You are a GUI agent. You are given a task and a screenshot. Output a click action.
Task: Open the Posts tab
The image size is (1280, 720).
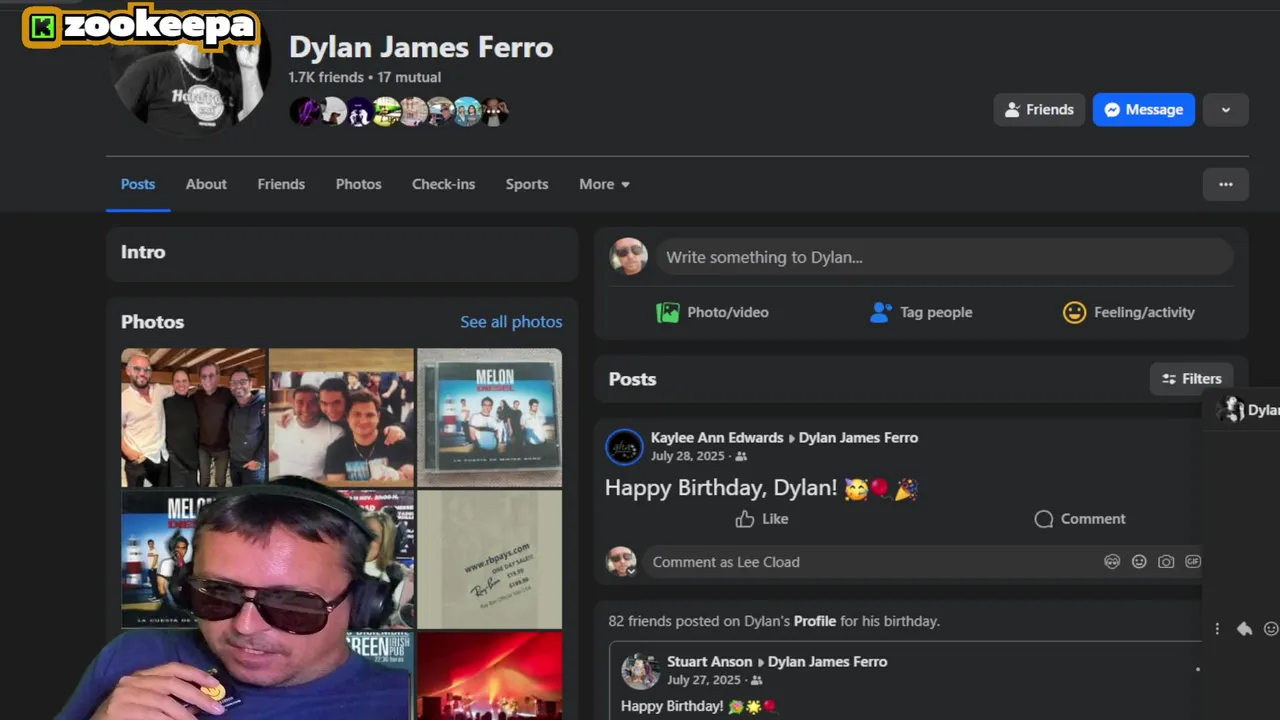(138, 184)
